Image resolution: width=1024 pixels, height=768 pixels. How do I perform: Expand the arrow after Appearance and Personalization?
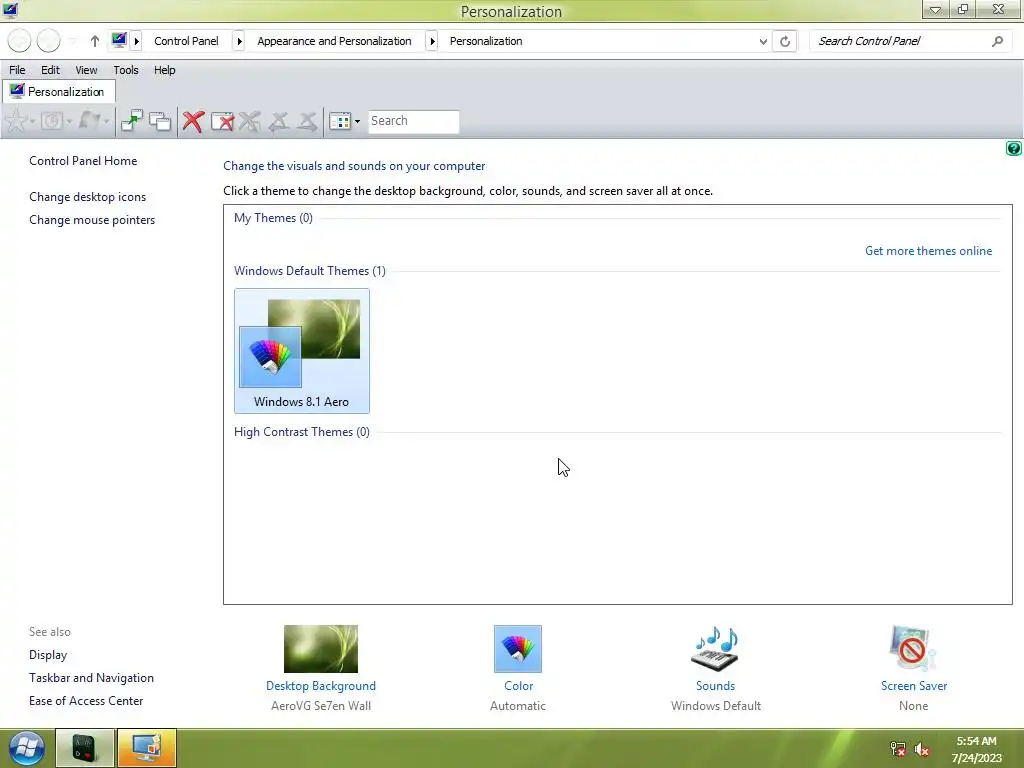[432, 41]
